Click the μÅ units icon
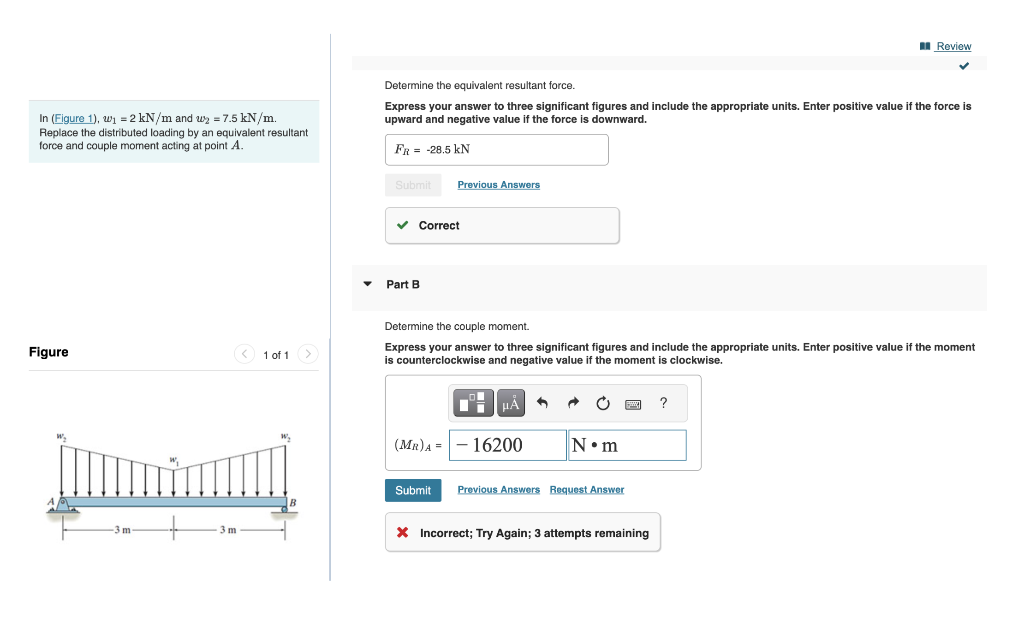 click(x=509, y=403)
